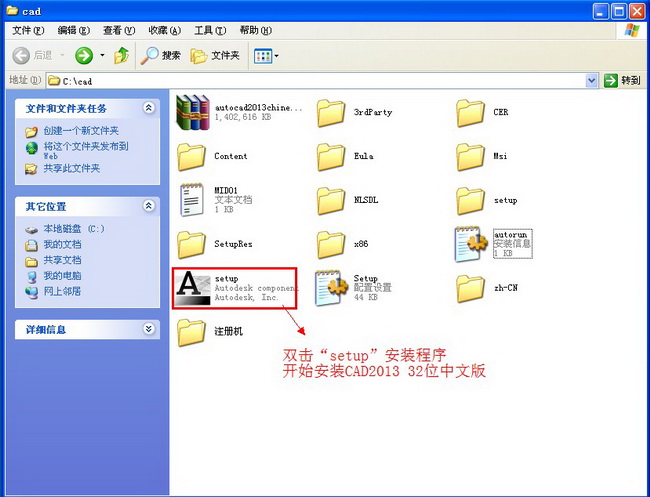Click the SetupRes folder name text
The height and width of the screenshot is (497, 650).
pos(233,244)
